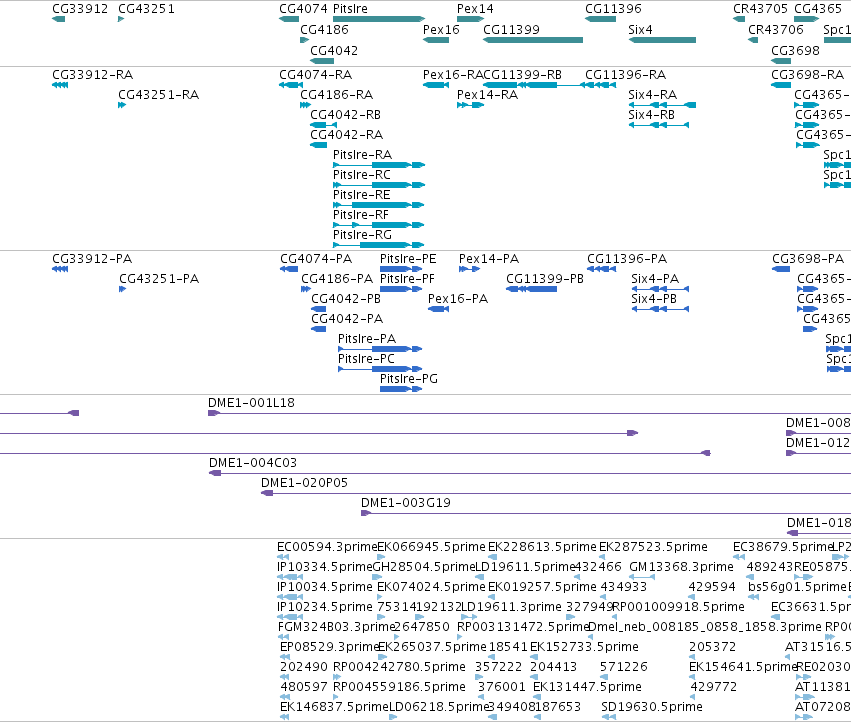Click the CG11399 gene bar
The image size is (851, 722).
click(x=533, y=40)
